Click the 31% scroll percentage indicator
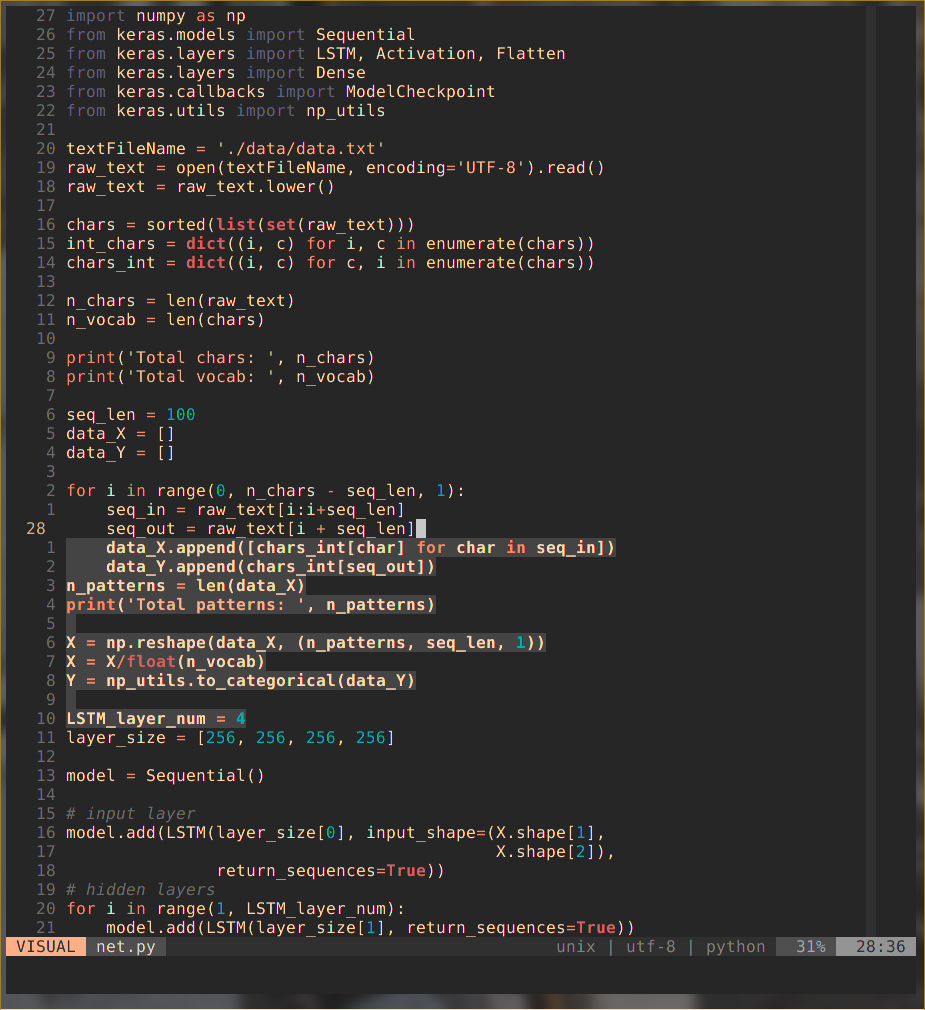This screenshot has height=1010, width=925. coord(810,946)
